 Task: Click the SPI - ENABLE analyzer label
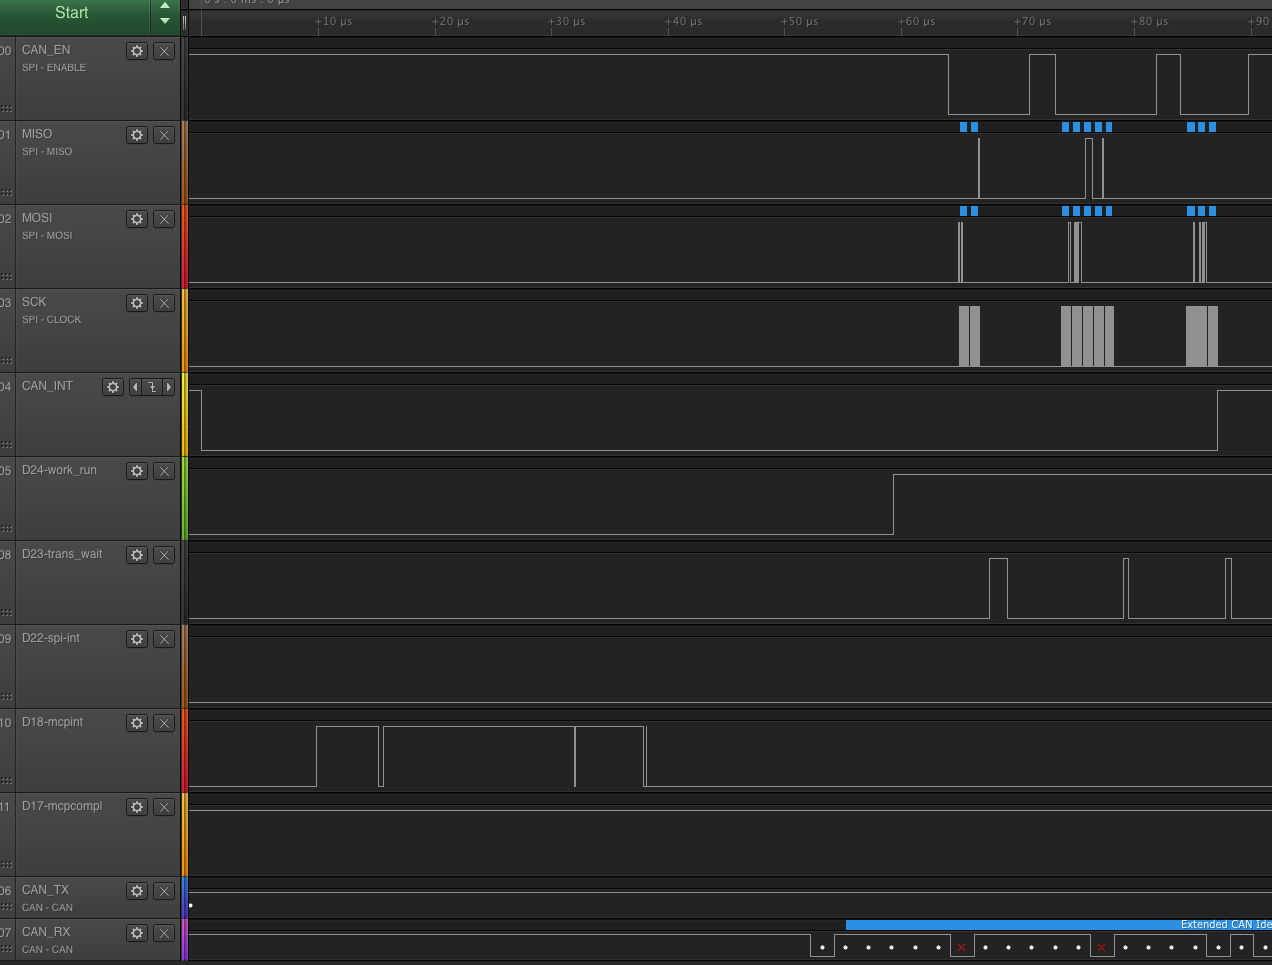coord(54,68)
